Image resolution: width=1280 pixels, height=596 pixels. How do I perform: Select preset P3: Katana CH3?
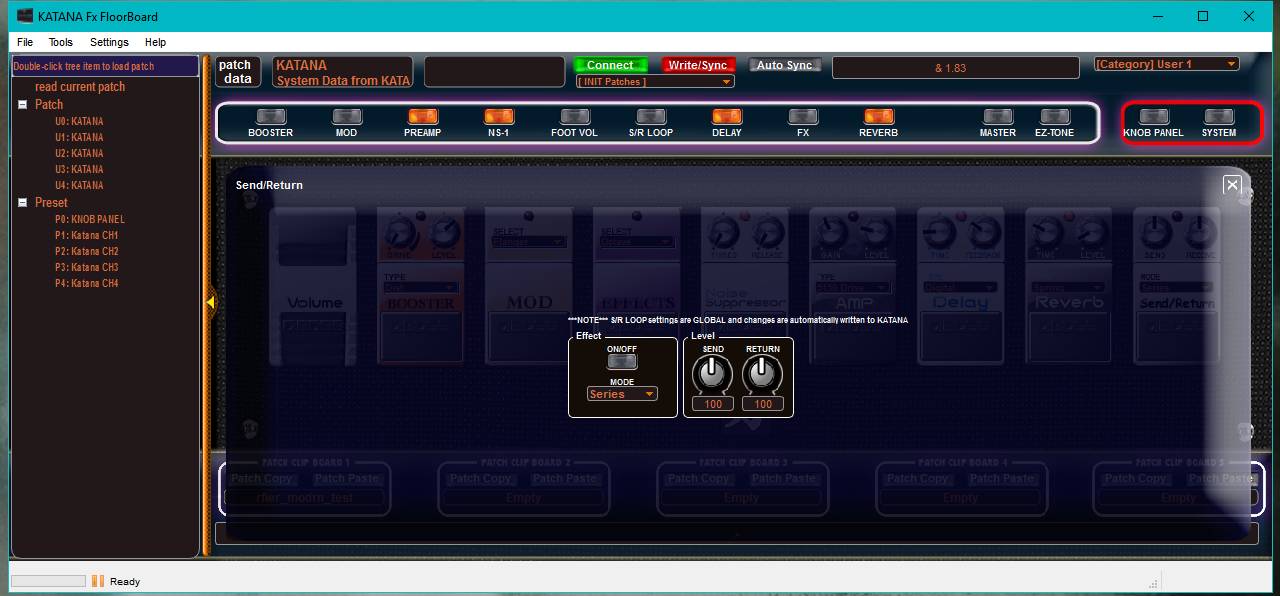click(87, 267)
